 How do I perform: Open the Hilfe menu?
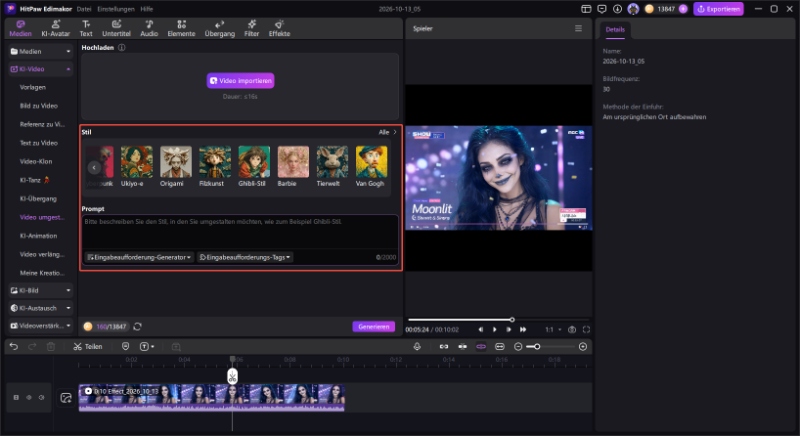point(146,9)
